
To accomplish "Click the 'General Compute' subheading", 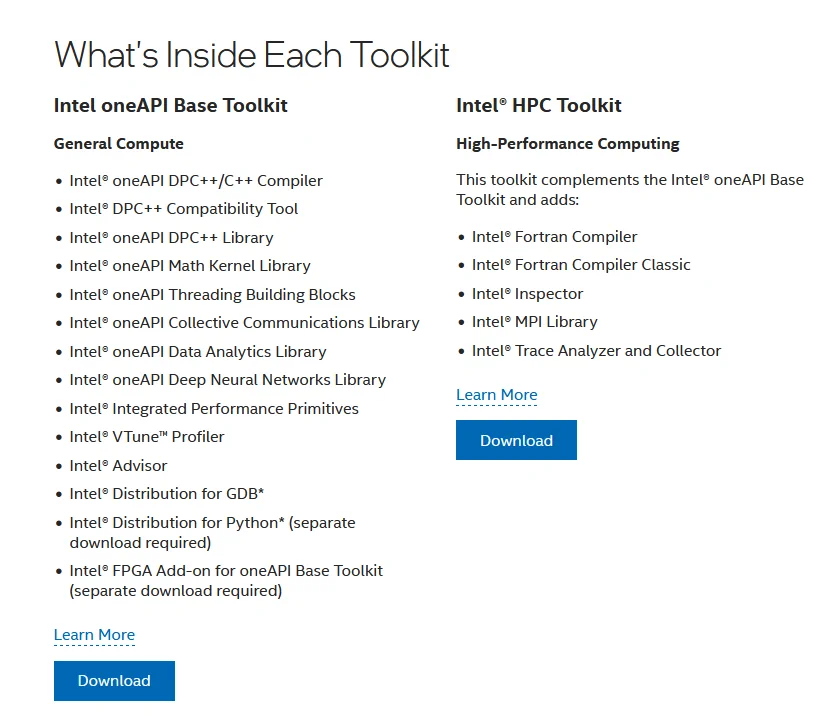I will pos(119,143).
